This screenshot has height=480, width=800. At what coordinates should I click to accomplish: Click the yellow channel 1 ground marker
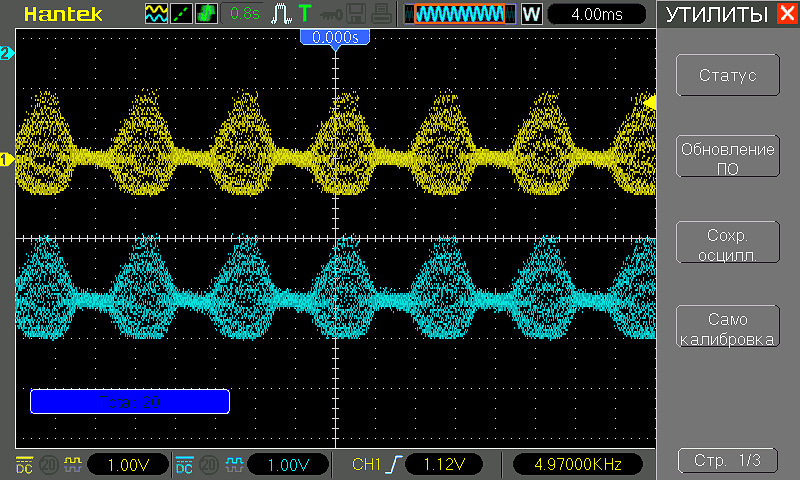pyautogui.click(x=7, y=159)
